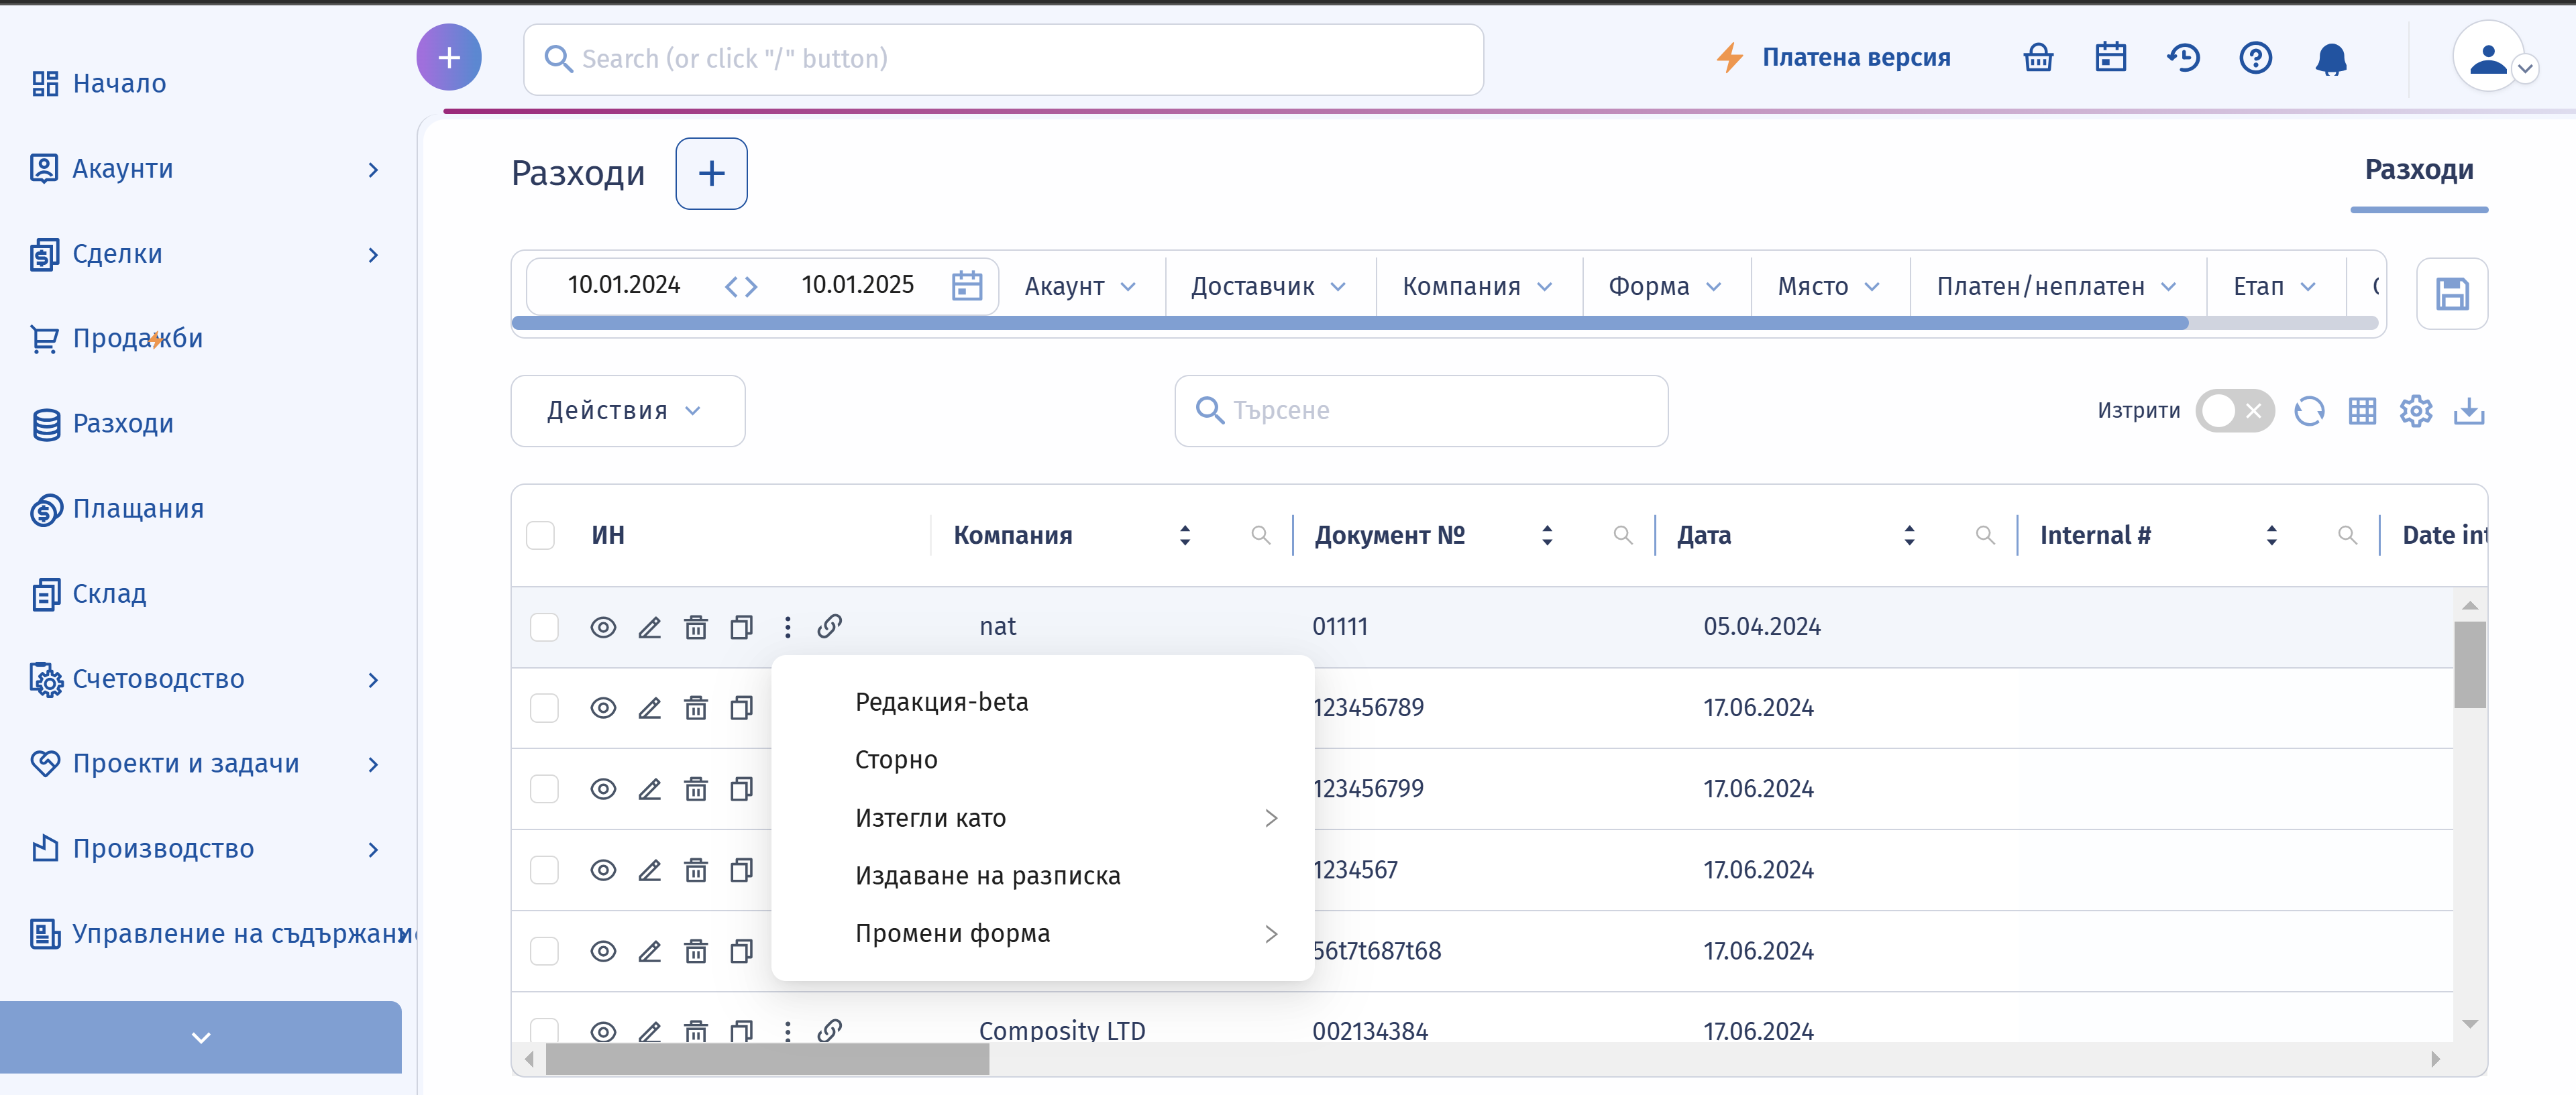Image resolution: width=2576 pixels, height=1095 pixels.
Task: Tick the checkbox for the nat row
Action: 544,627
